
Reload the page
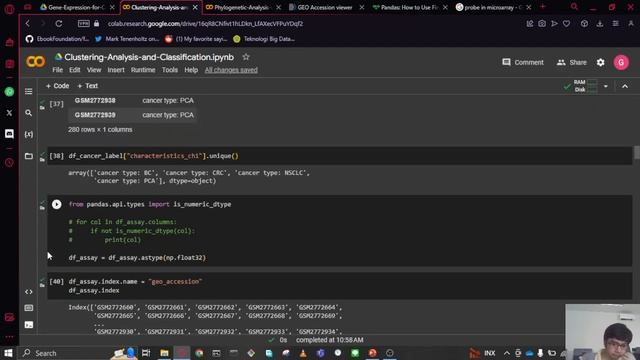pos(59,24)
